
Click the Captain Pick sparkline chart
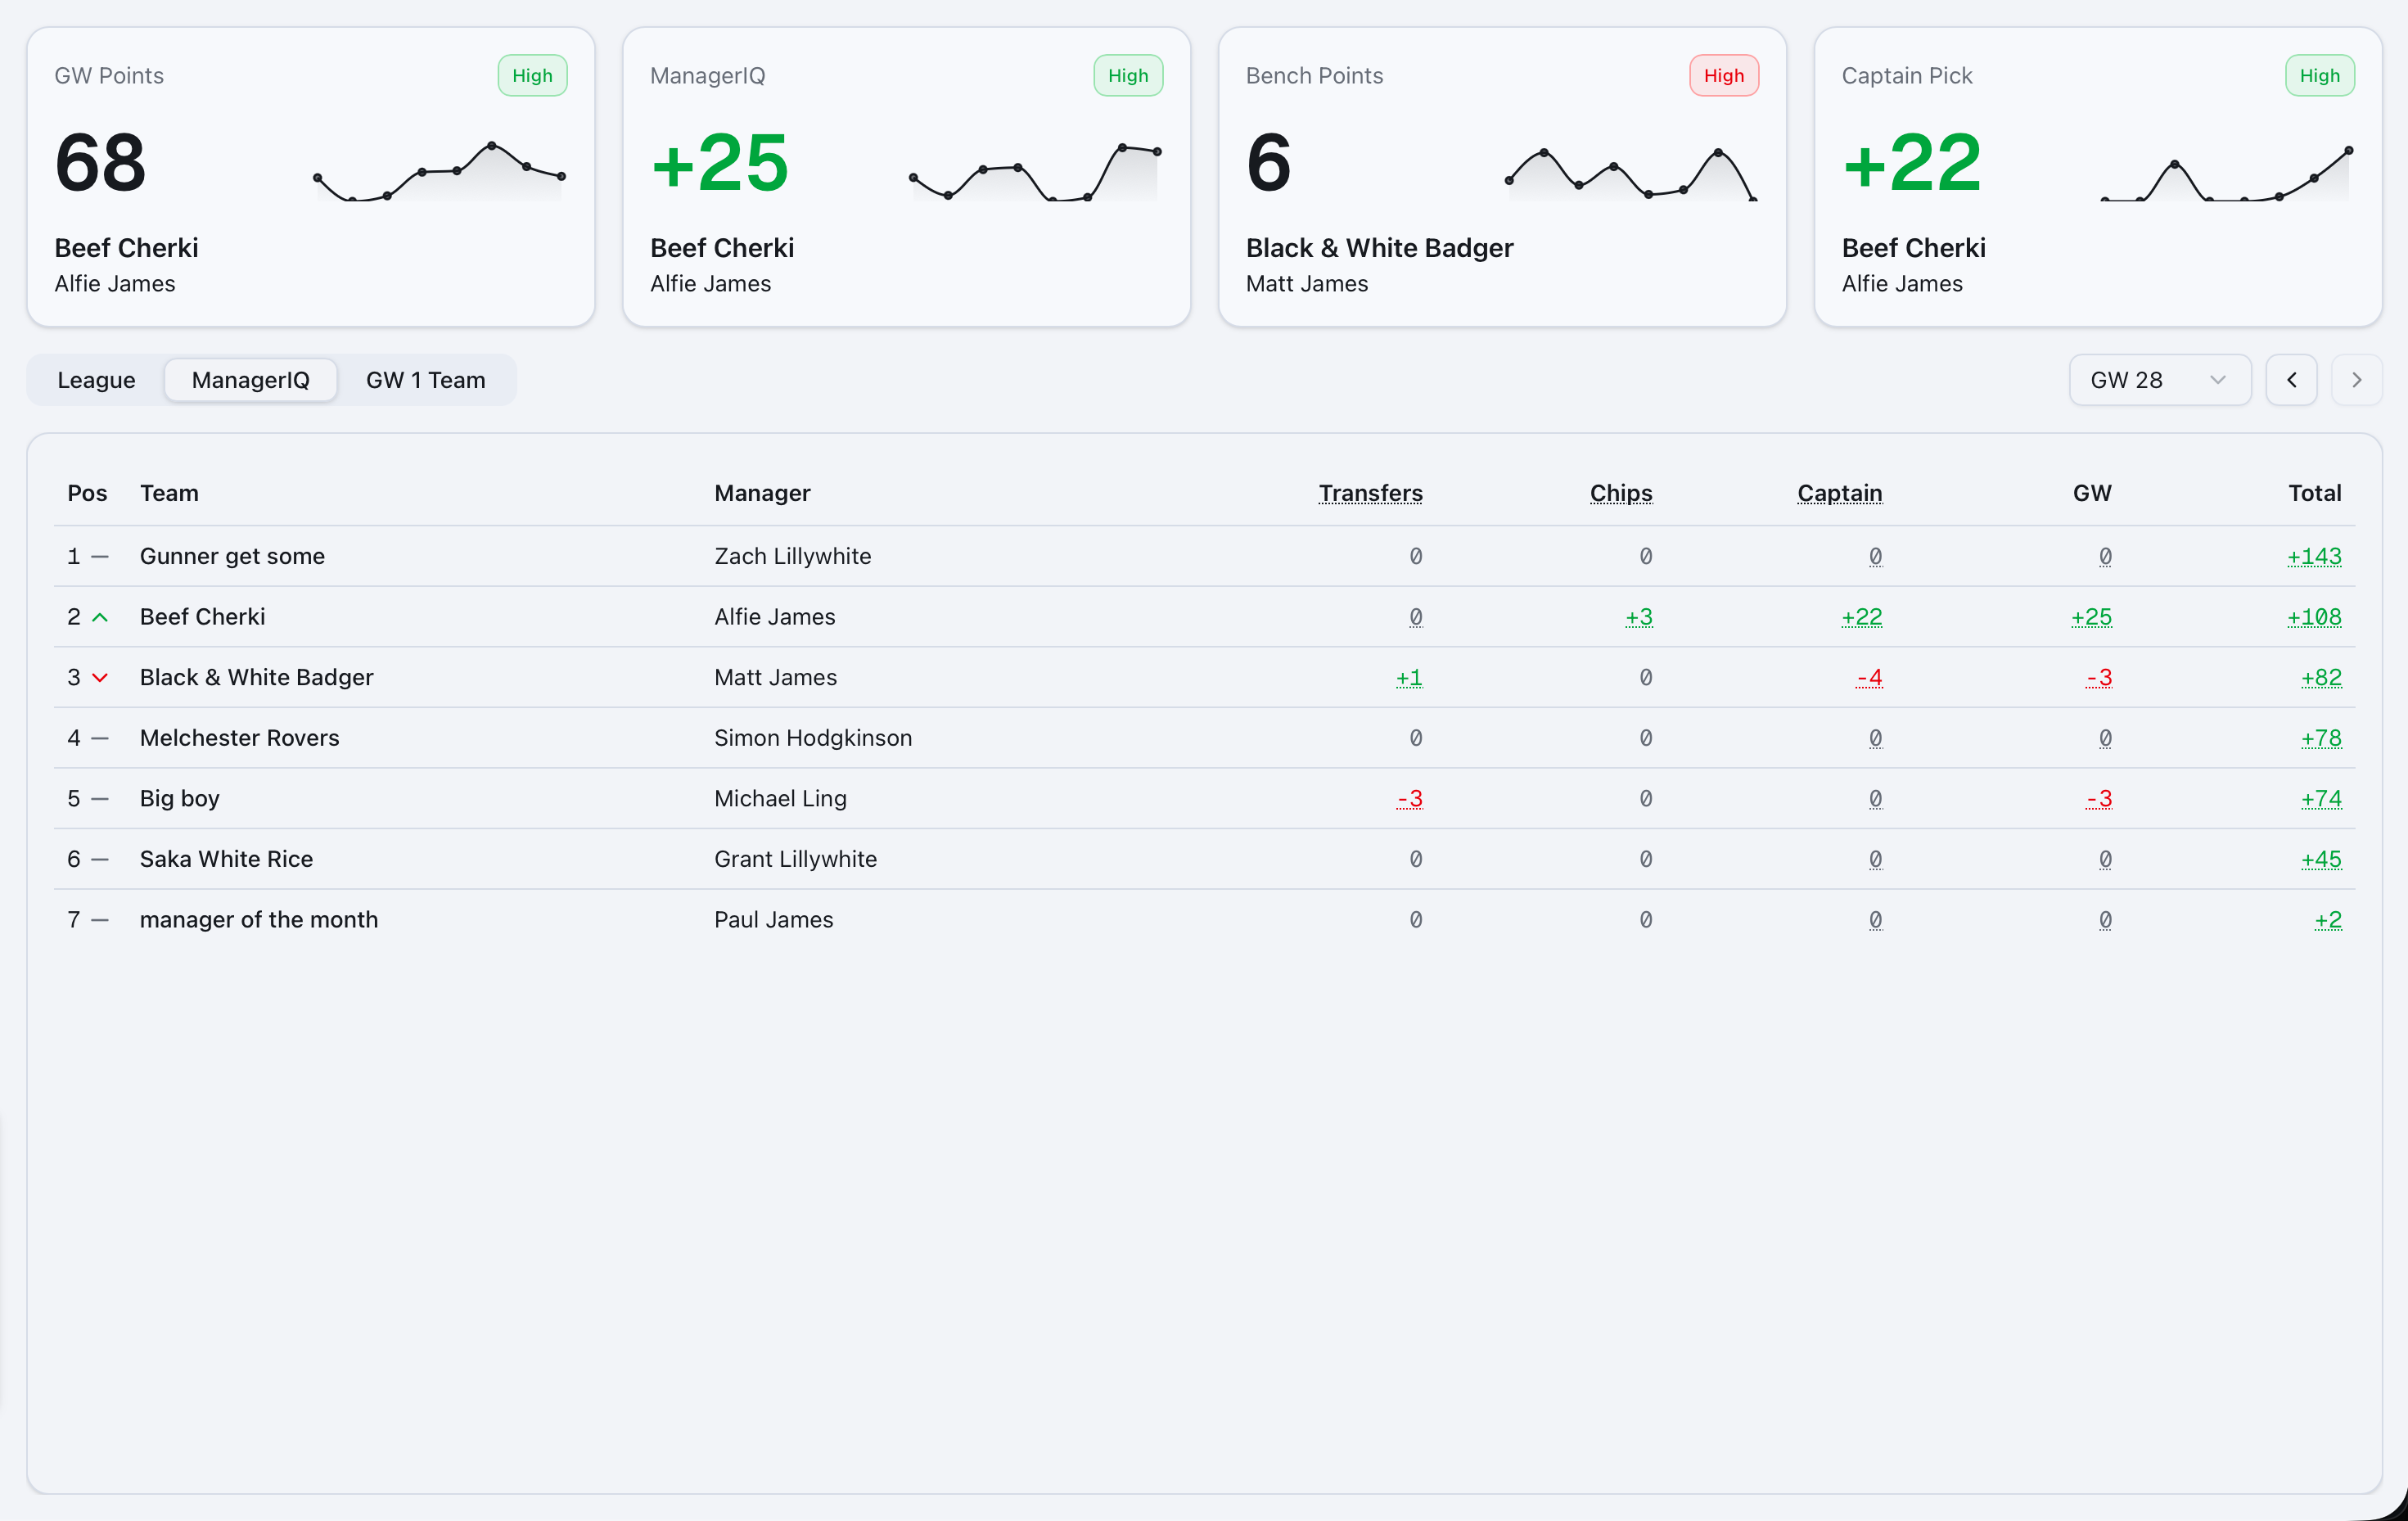tap(2224, 175)
